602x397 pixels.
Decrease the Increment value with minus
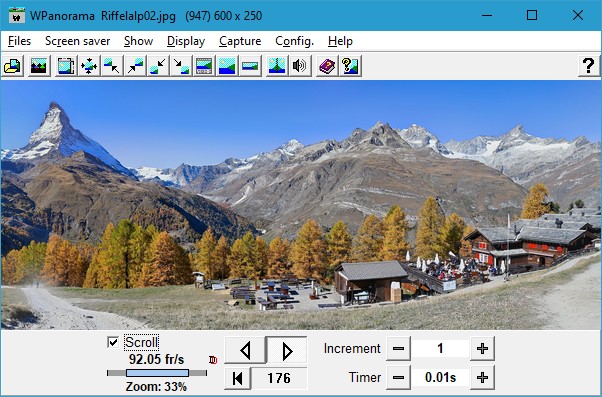tap(399, 348)
